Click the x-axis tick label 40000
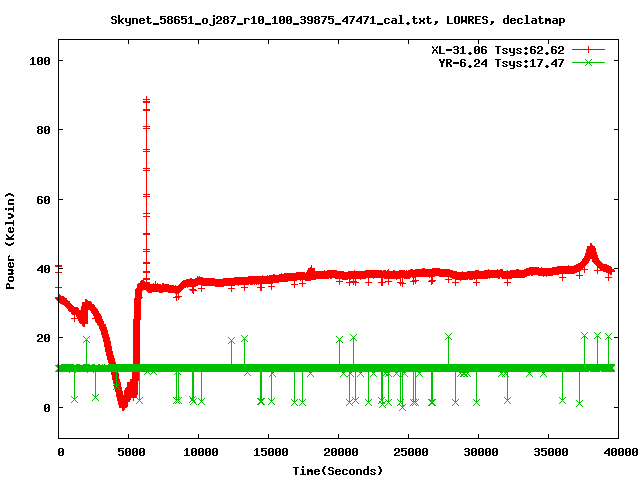 click(621, 452)
